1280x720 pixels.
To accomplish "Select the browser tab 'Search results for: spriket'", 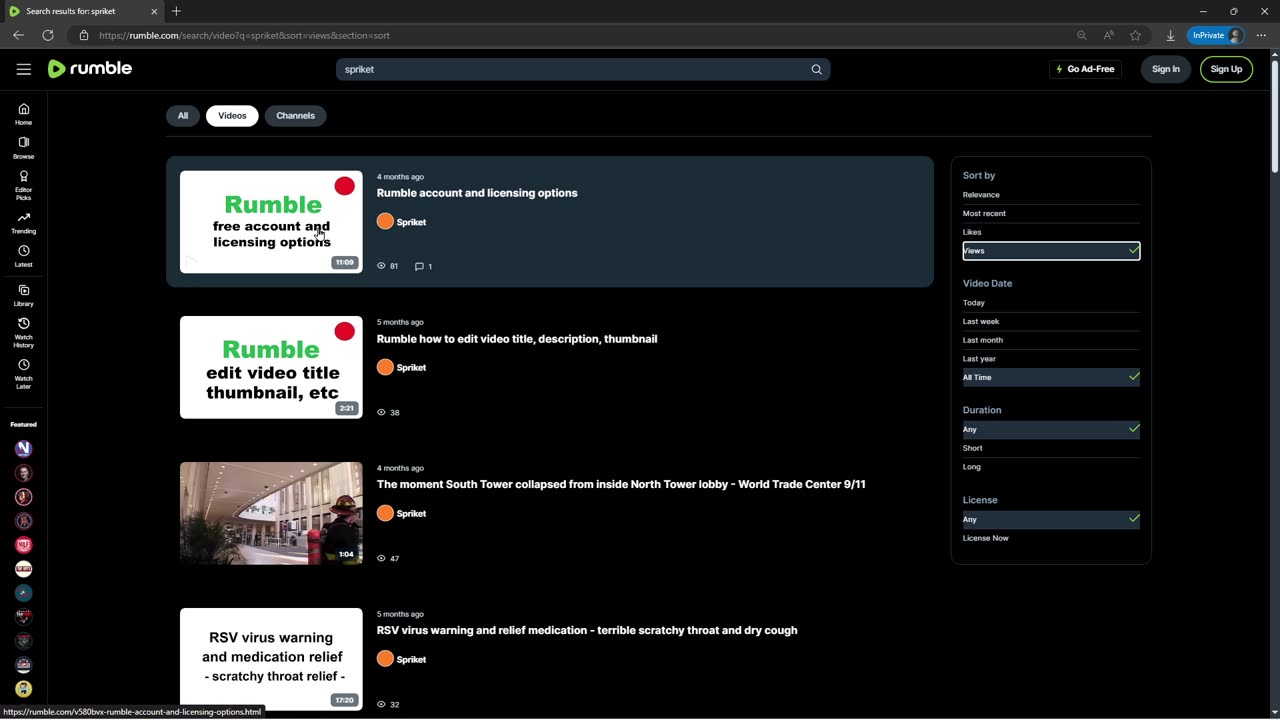I will point(83,11).
